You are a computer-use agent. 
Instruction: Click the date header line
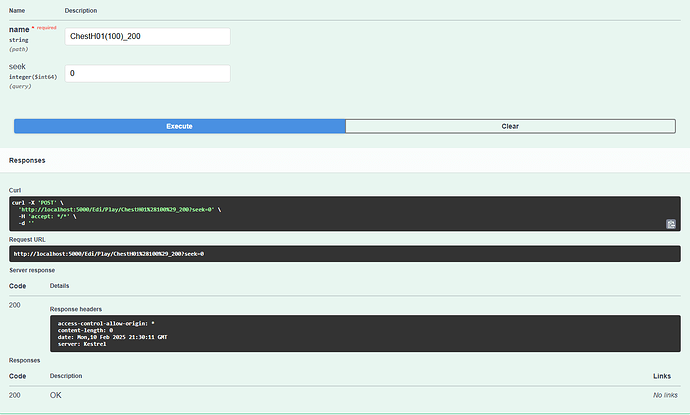point(113,337)
